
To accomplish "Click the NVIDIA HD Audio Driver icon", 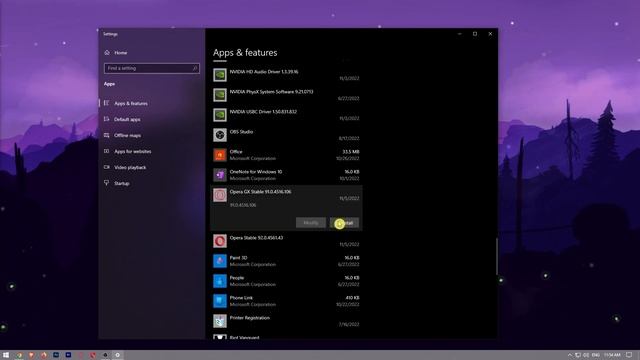I will click(220, 75).
